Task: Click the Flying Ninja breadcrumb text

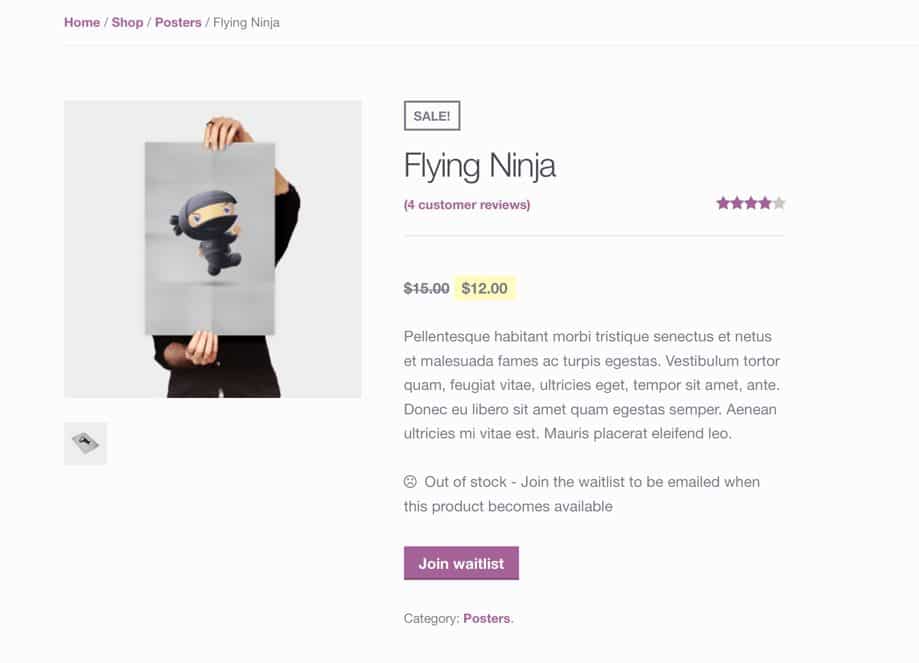Action: tap(243, 22)
